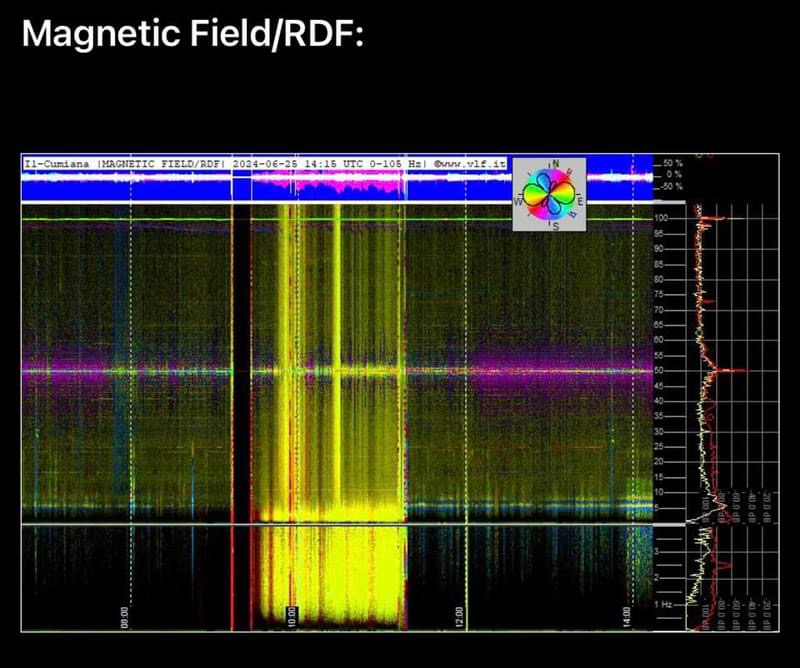
Task: Click the 50 Hz frequency scale label
Action: tap(660, 370)
